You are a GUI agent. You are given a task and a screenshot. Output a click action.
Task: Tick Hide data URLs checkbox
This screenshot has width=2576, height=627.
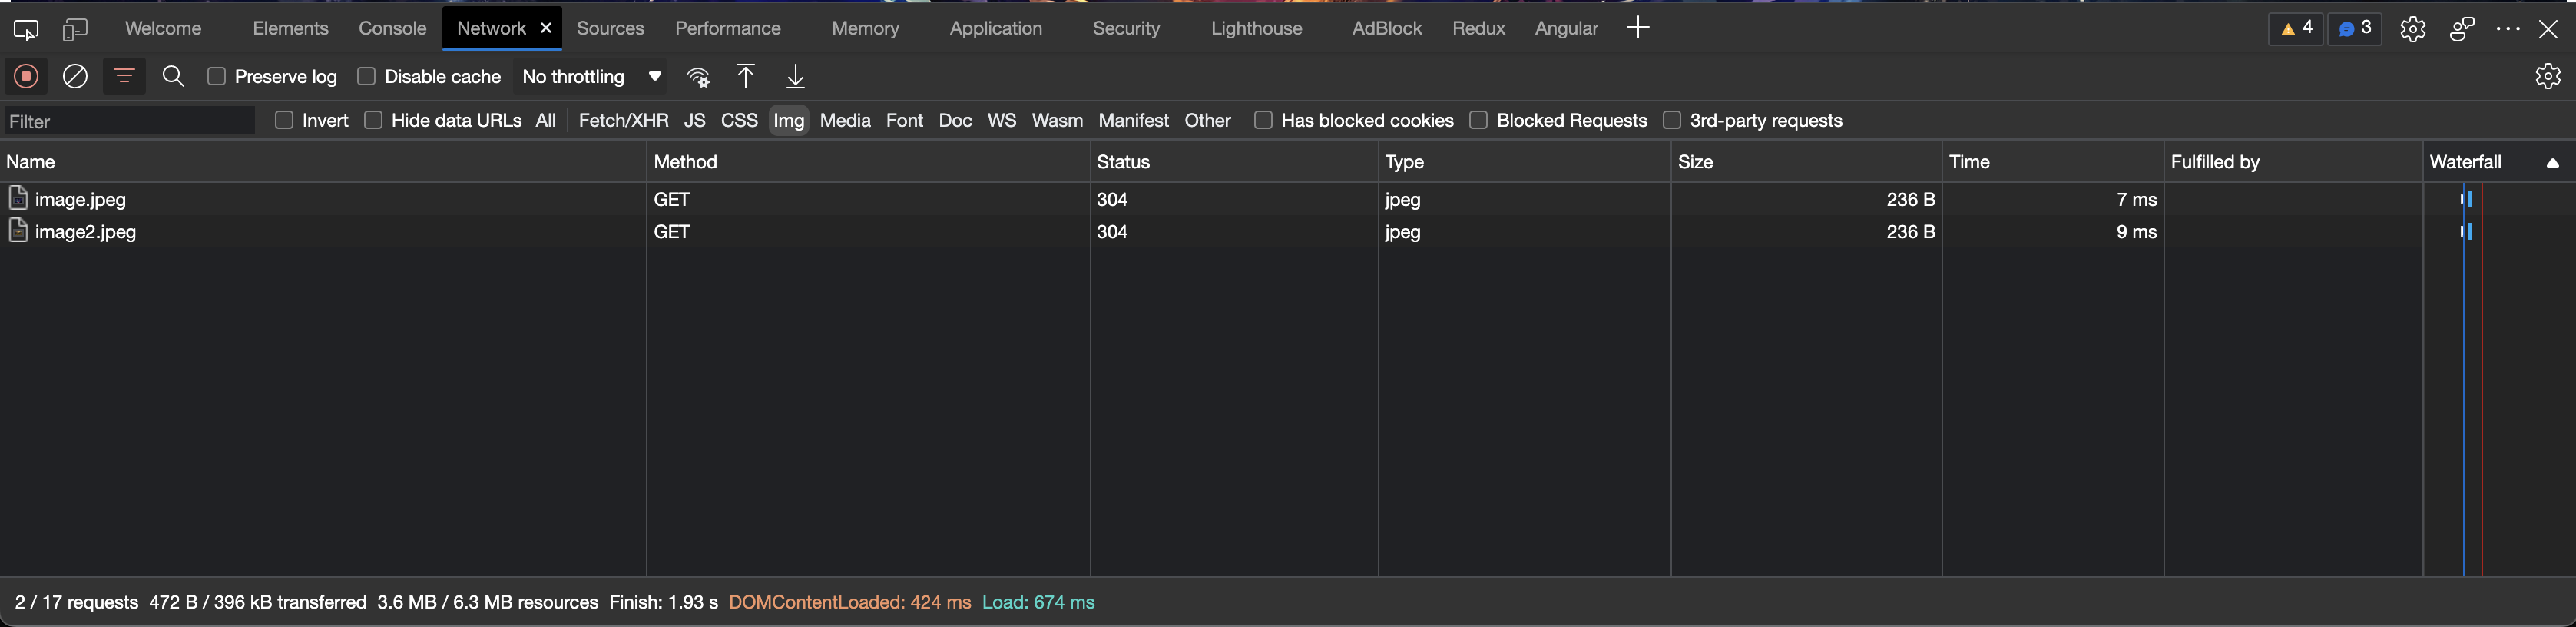(x=373, y=120)
